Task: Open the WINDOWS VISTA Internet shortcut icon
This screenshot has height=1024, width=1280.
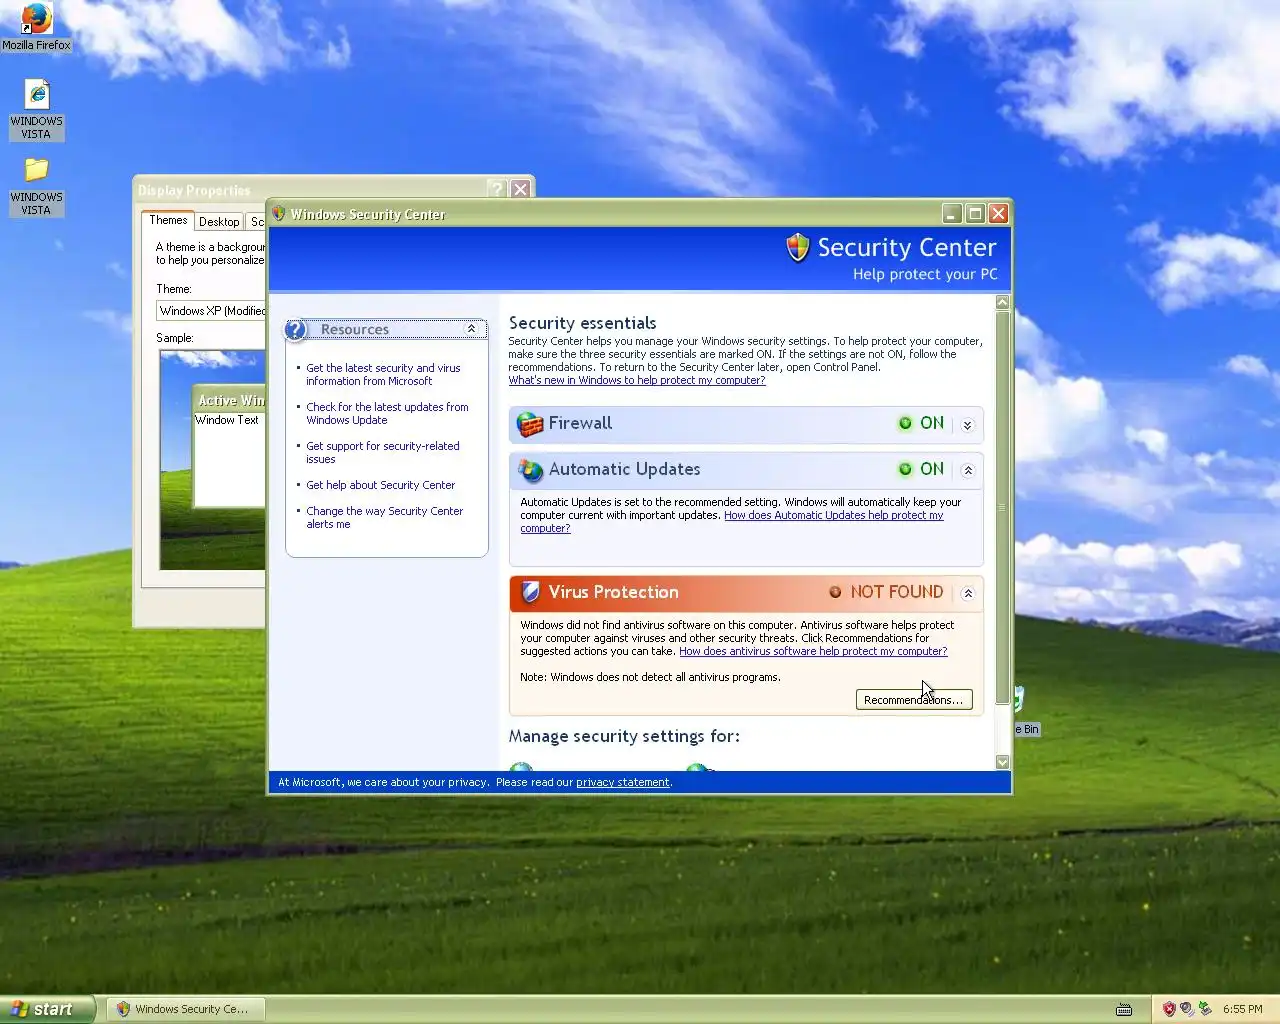Action: tap(37, 94)
